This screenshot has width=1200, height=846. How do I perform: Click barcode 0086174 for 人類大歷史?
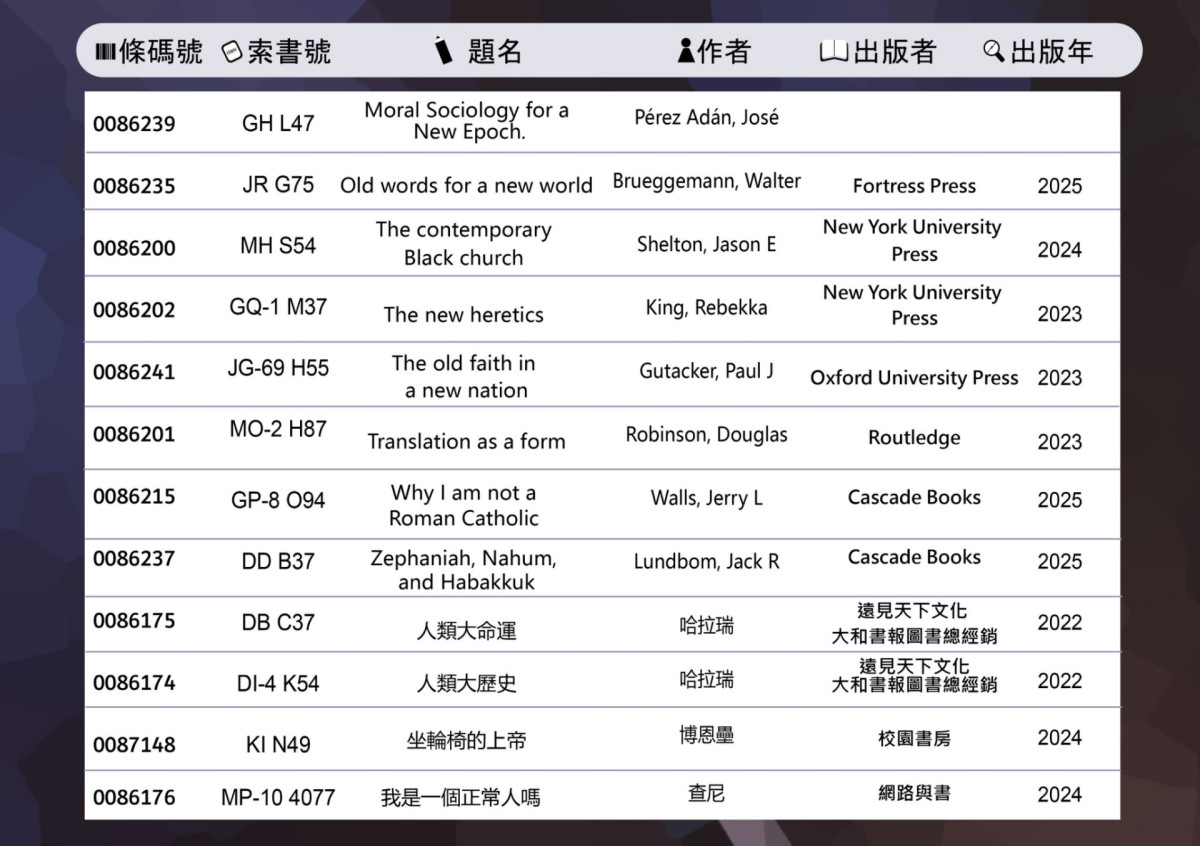(x=134, y=683)
